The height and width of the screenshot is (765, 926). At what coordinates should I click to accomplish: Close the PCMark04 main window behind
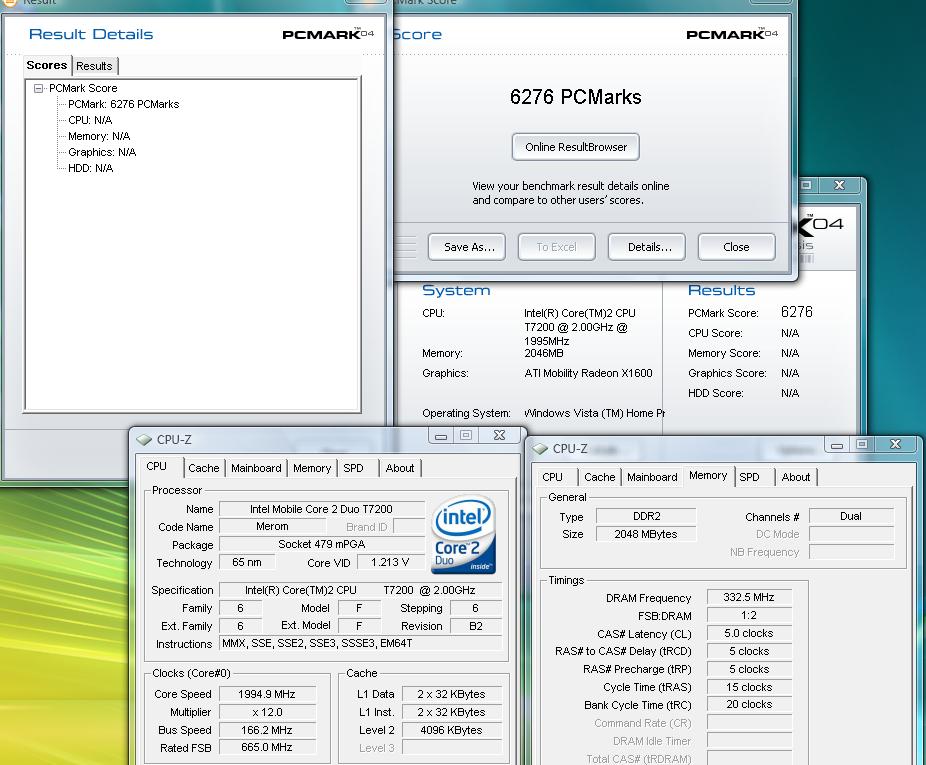click(x=839, y=185)
